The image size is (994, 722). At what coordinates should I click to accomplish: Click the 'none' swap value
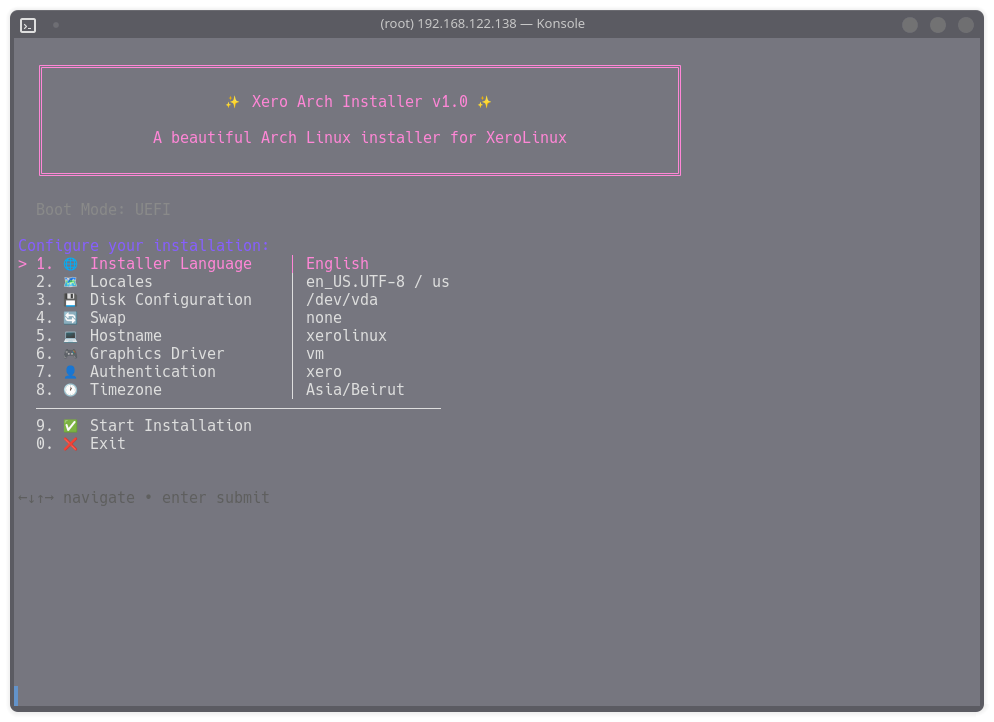[x=324, y=318]
